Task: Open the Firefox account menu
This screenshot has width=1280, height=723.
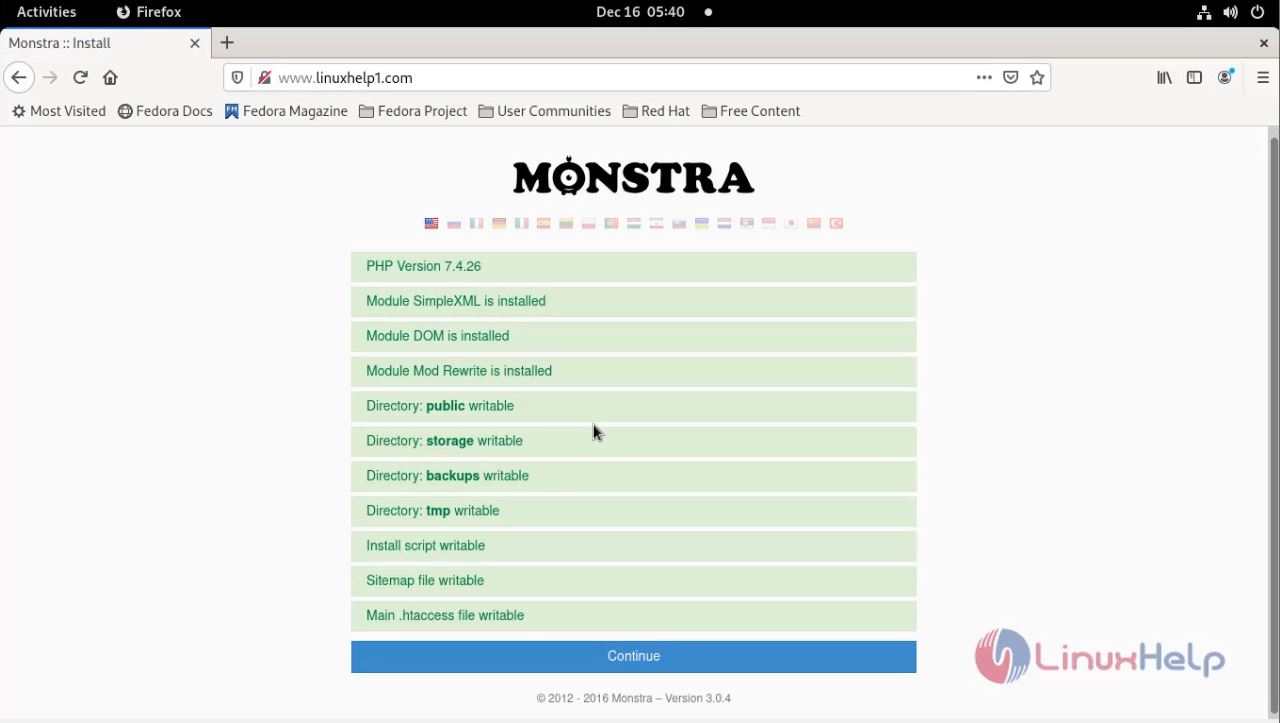Action: 1225,77
